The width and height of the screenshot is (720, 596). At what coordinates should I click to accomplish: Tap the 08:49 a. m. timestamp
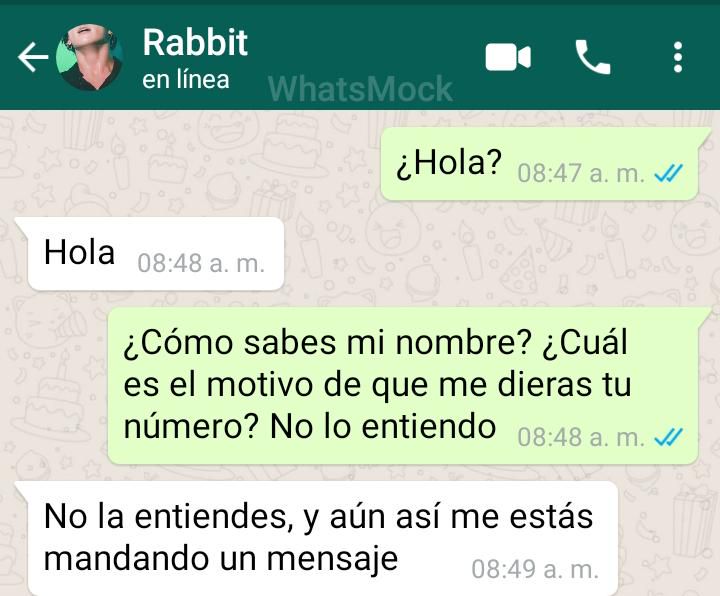[x=535, y=569]
